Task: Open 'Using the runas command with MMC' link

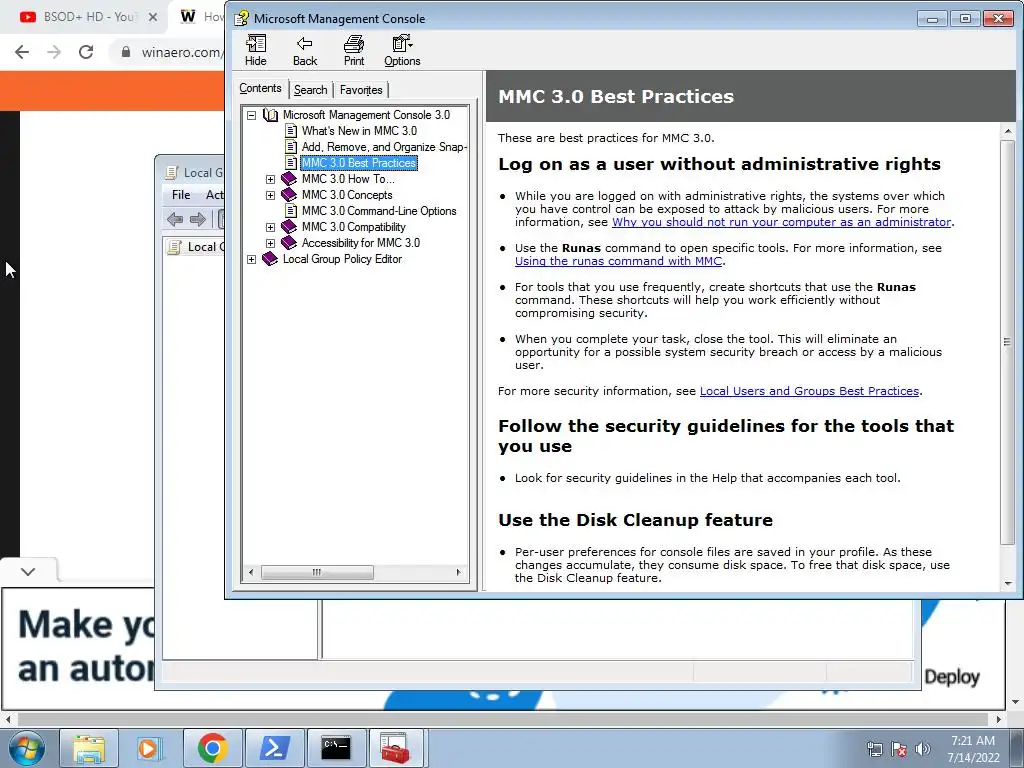Action: point(618,261)
